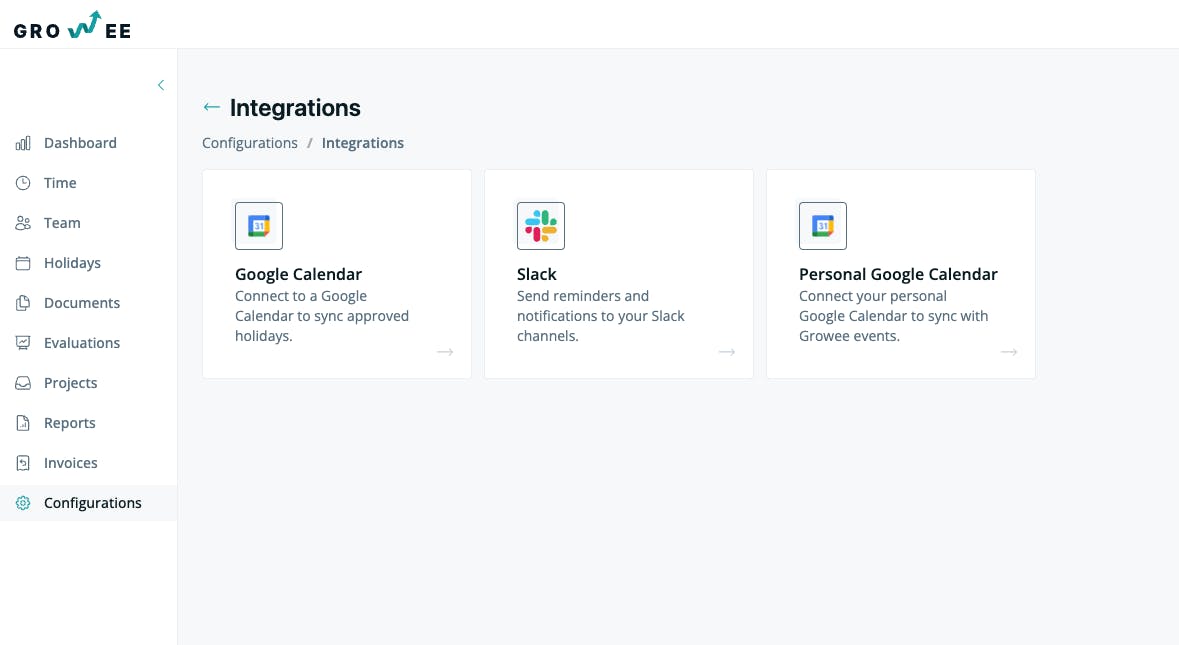This screenshot has width=1179, height=645.
Task: Click the Holidays calendar icon in the sidebar
Action: tap(23, 263)
